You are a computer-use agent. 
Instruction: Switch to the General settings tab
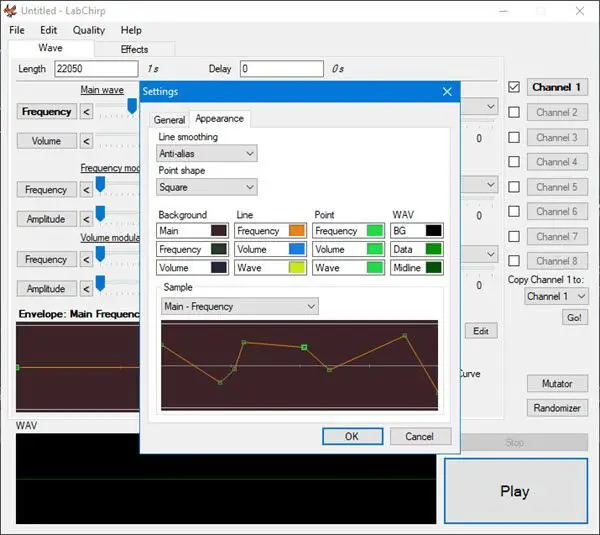coord(169,120)
